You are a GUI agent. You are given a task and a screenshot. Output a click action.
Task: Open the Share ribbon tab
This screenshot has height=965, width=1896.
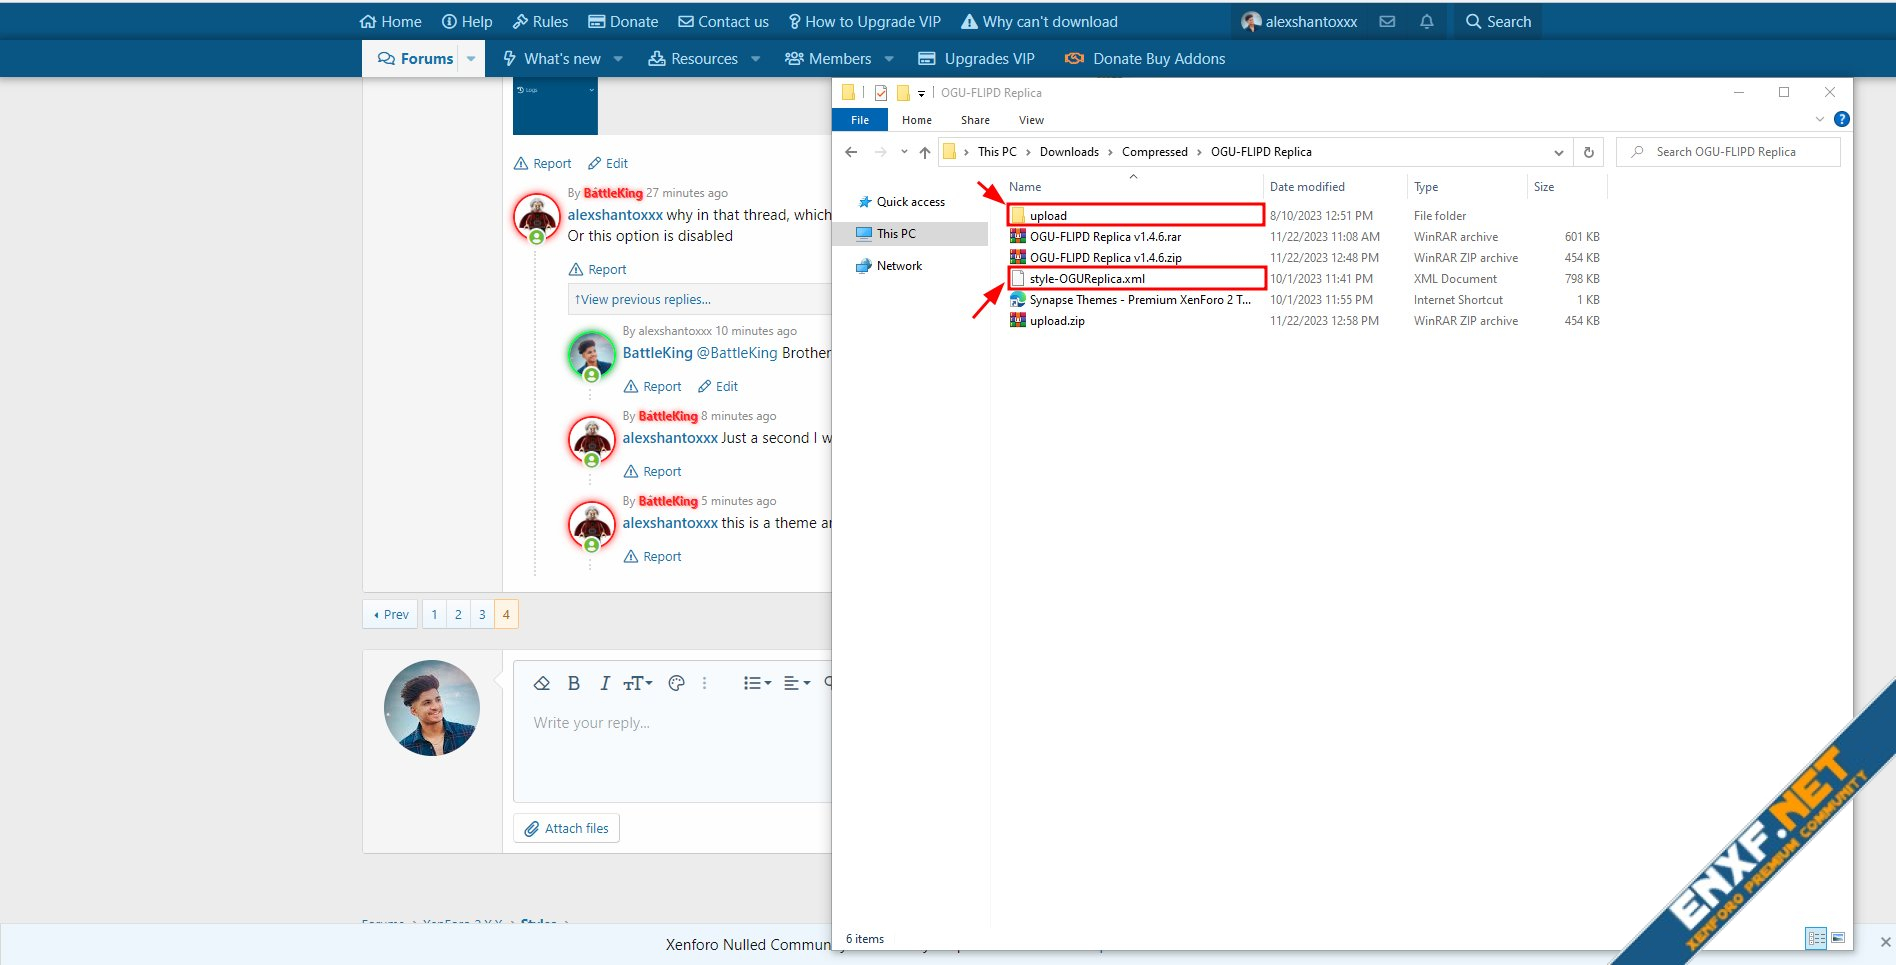974,120
